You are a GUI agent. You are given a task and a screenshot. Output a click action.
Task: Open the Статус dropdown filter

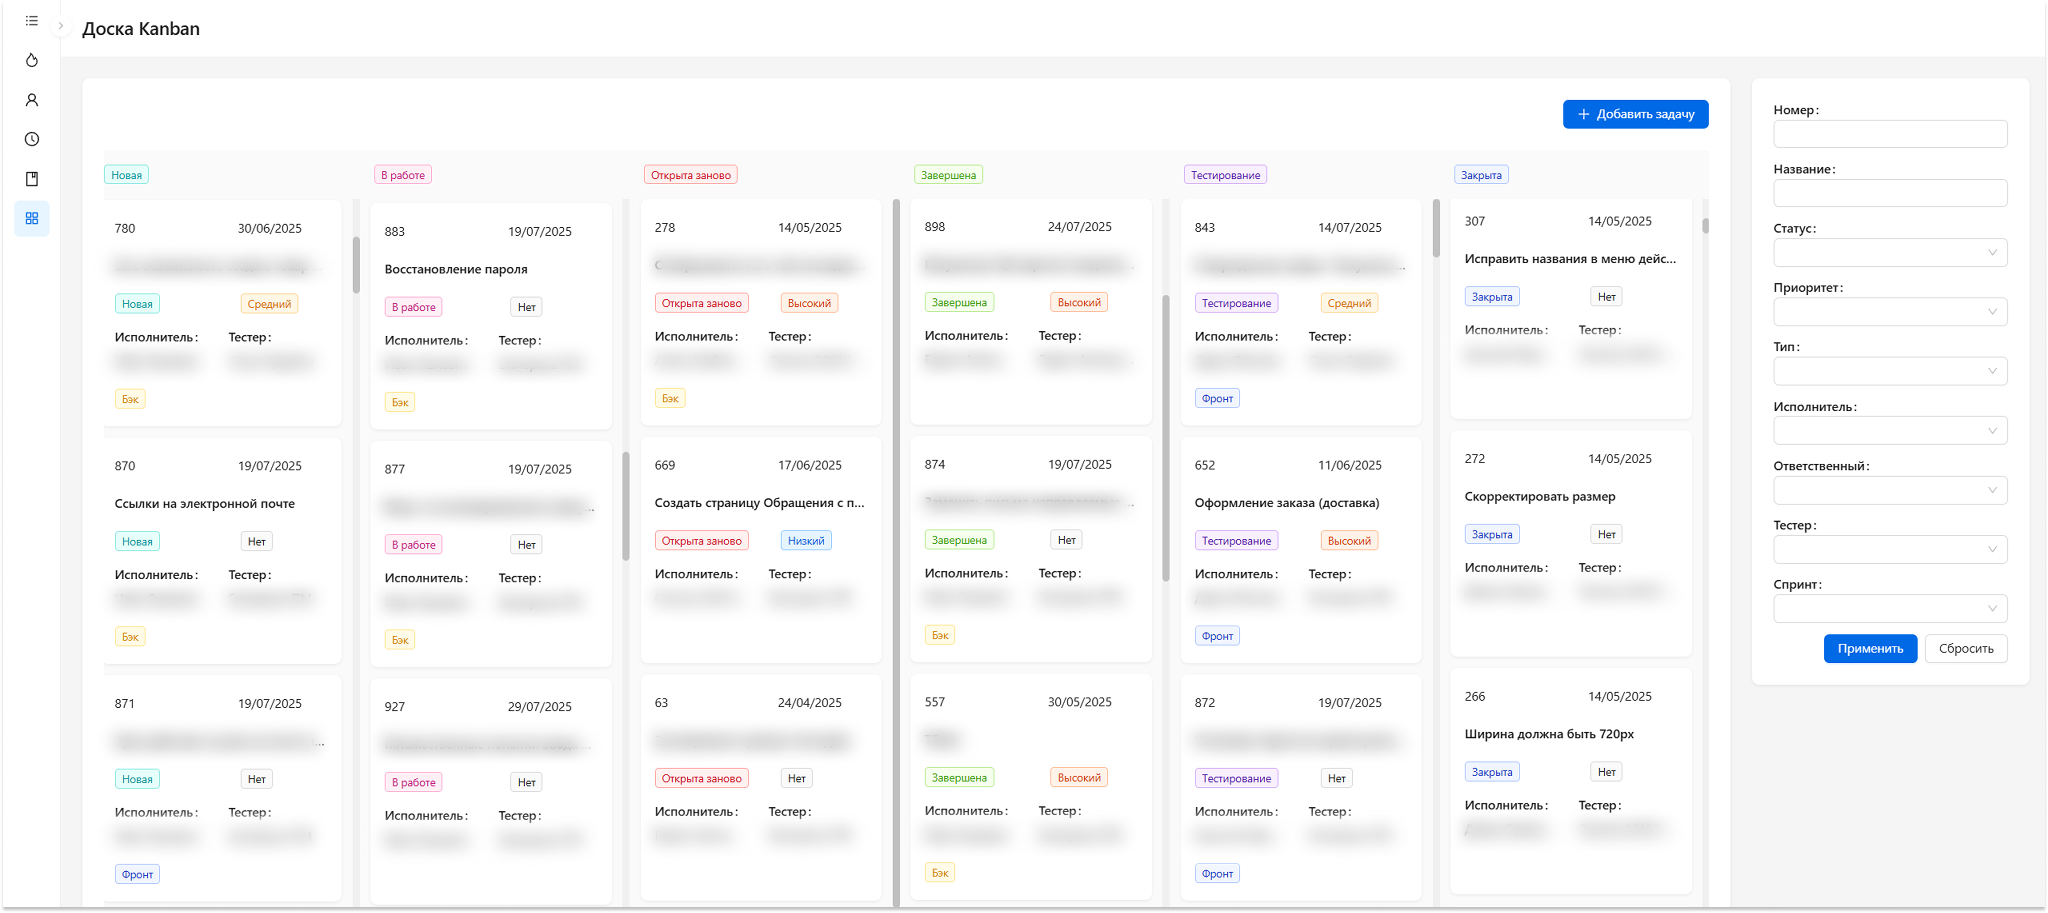coord(1889,253)
